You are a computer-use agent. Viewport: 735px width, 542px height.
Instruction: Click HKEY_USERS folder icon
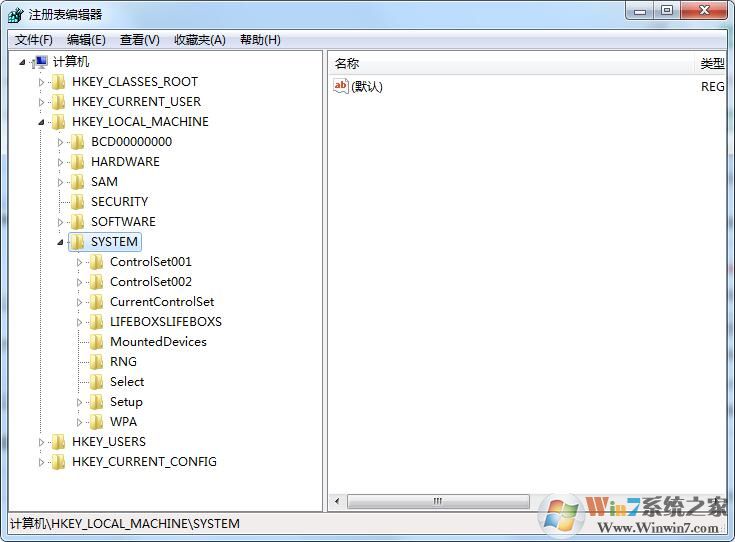58,442
